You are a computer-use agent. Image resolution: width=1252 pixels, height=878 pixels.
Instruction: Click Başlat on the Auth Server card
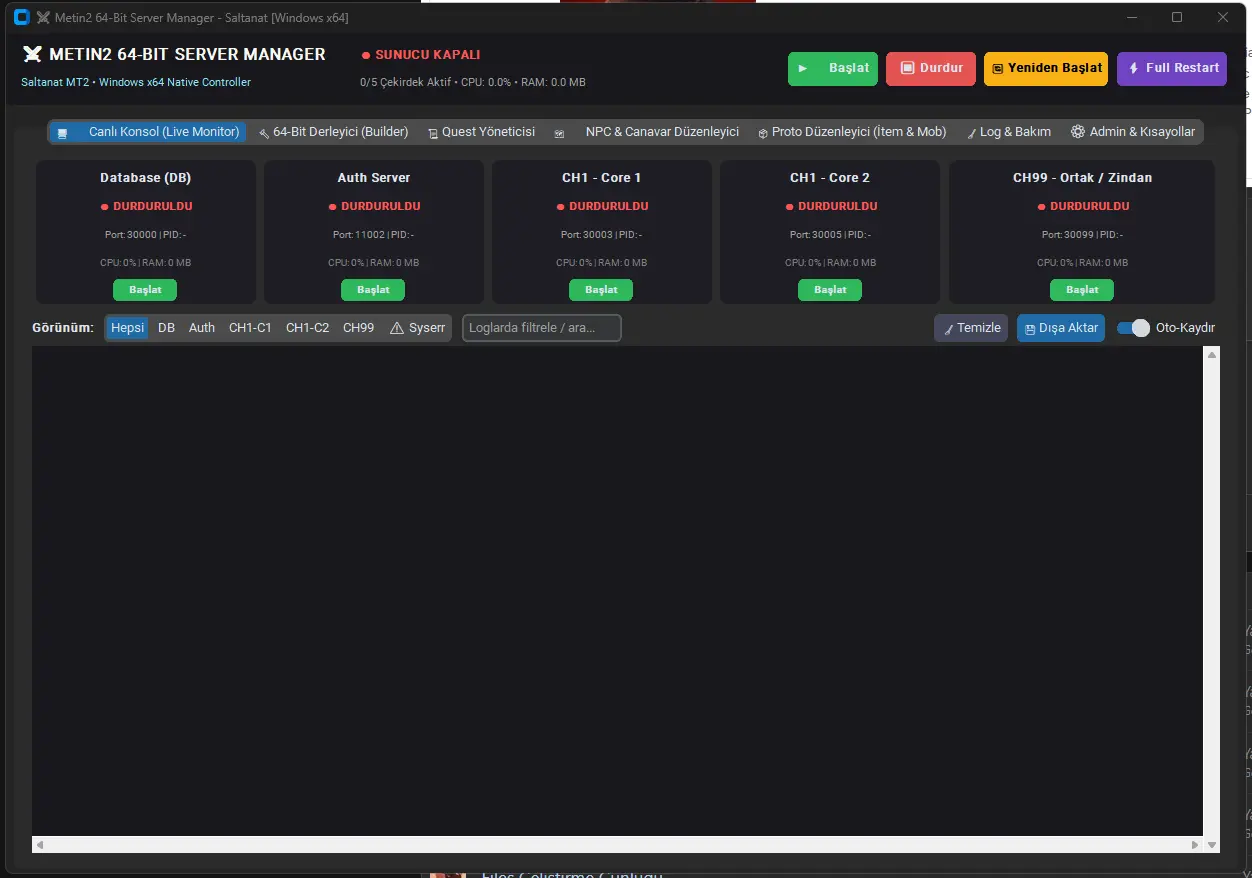click(x=373, y=290)
